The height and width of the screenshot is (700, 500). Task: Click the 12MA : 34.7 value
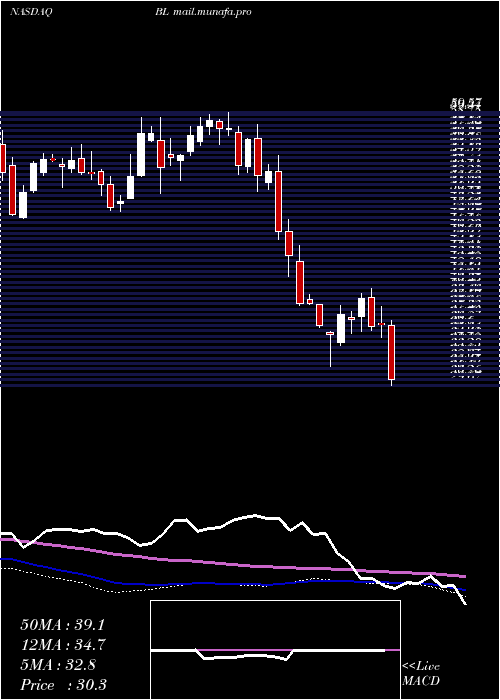click(x=63, y=645)
